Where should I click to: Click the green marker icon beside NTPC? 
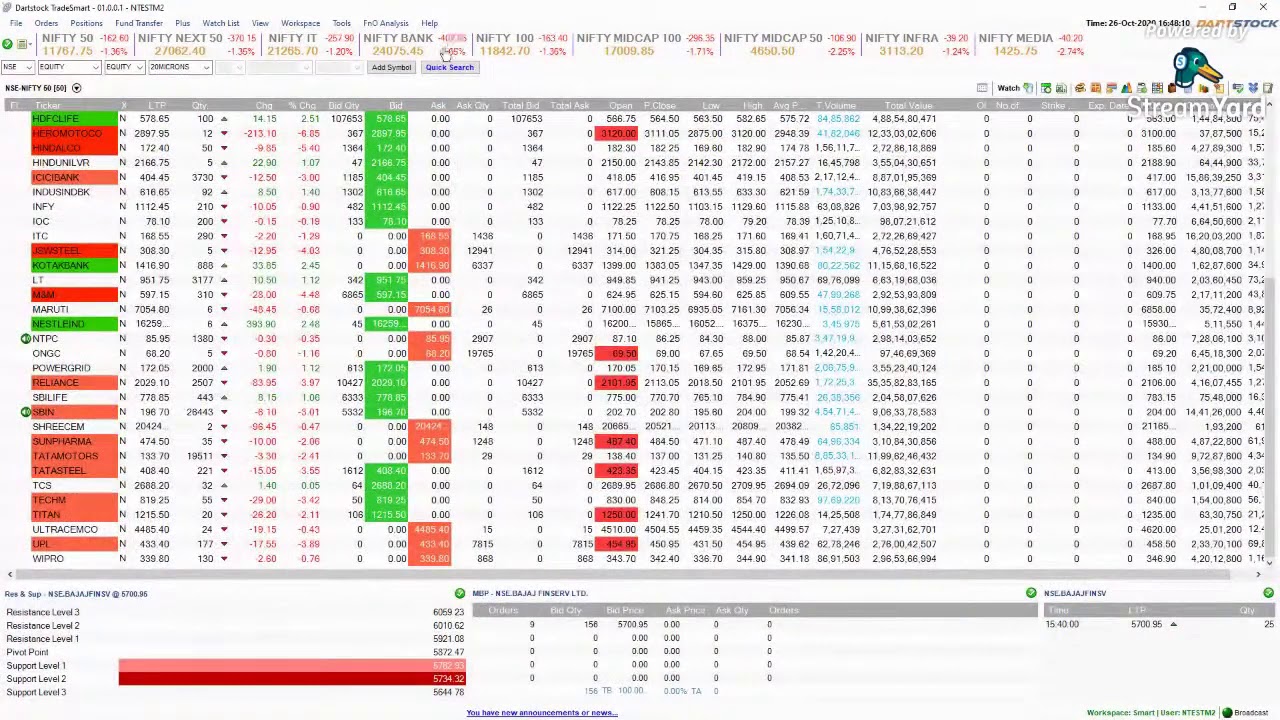pyautogui.click(x=26, y=339)
